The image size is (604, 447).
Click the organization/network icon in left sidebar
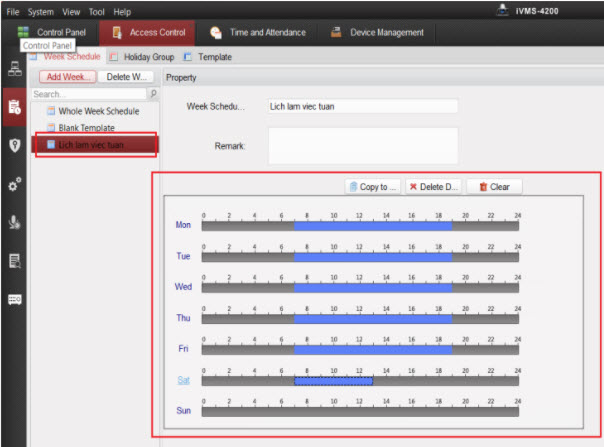(x=15, y=69)
